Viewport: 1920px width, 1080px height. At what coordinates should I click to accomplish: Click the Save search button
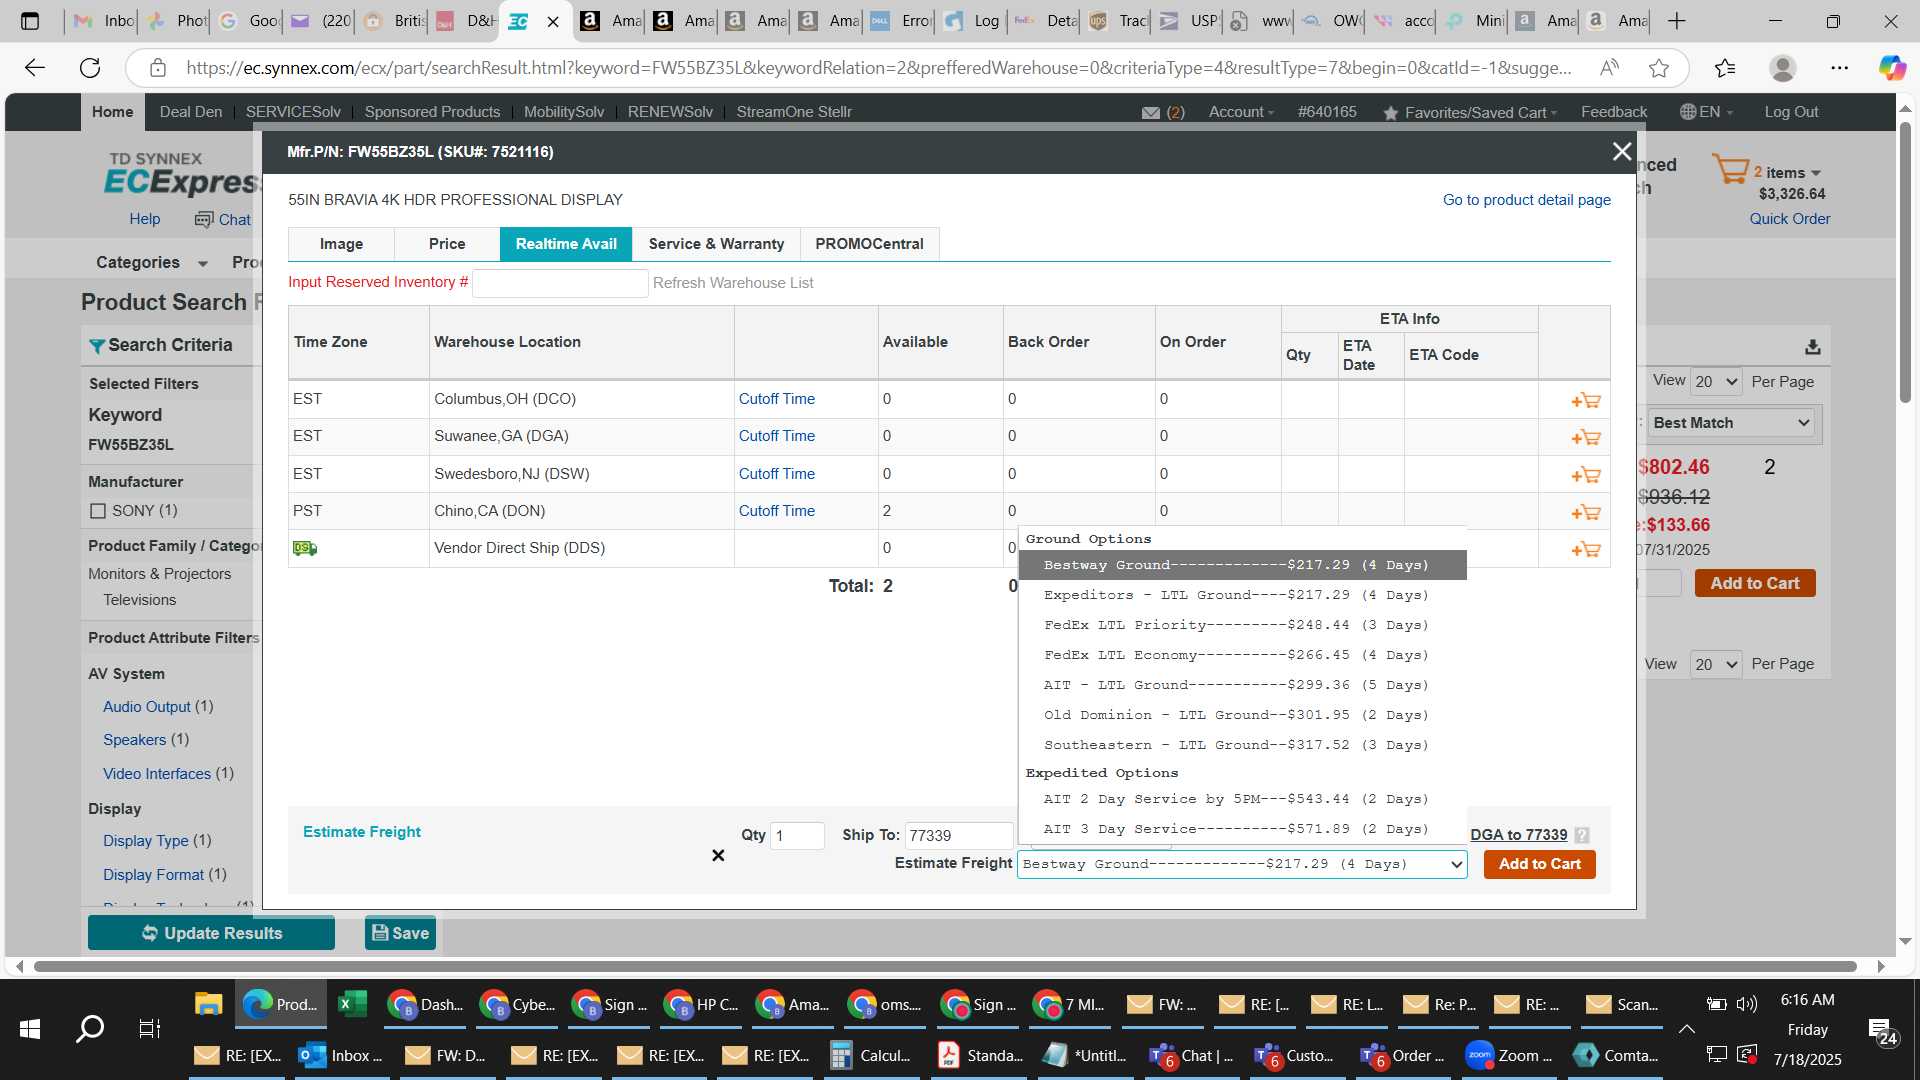400,933
